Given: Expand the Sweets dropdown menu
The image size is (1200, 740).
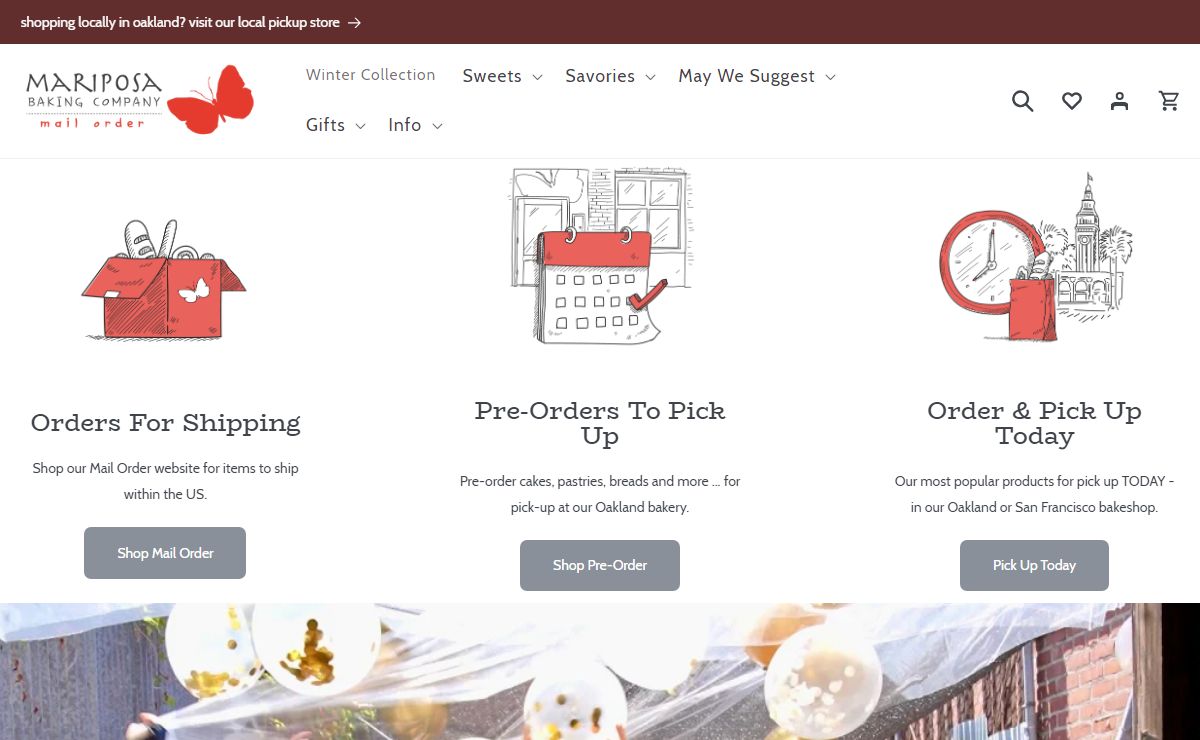Looking at the screenshot, I should [502, 76].
